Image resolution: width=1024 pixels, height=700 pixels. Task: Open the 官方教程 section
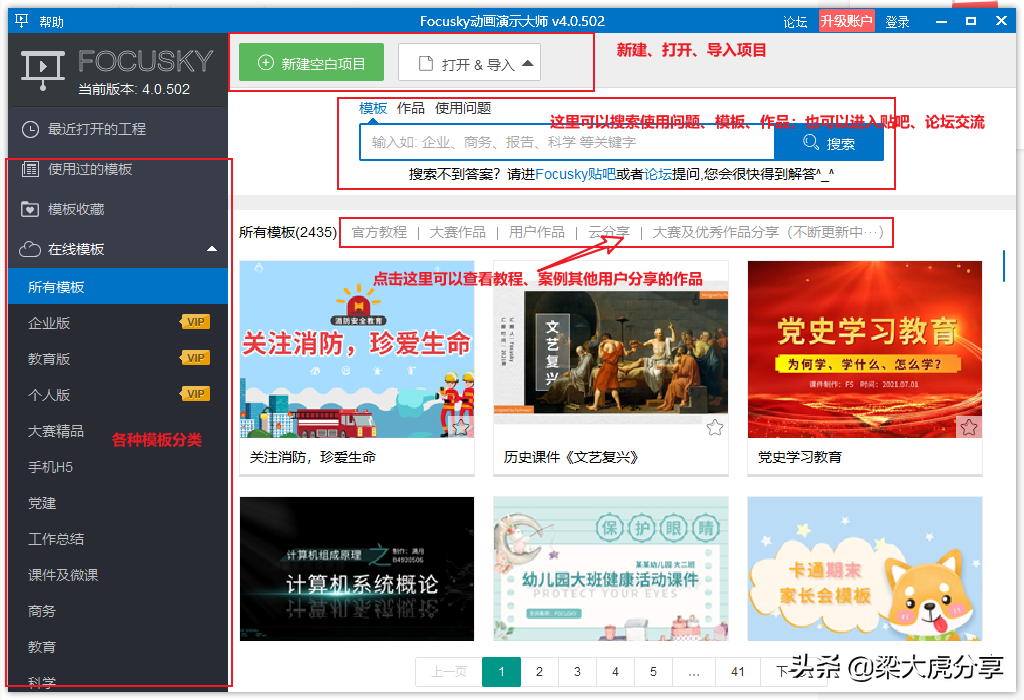(x=378, y=231)
